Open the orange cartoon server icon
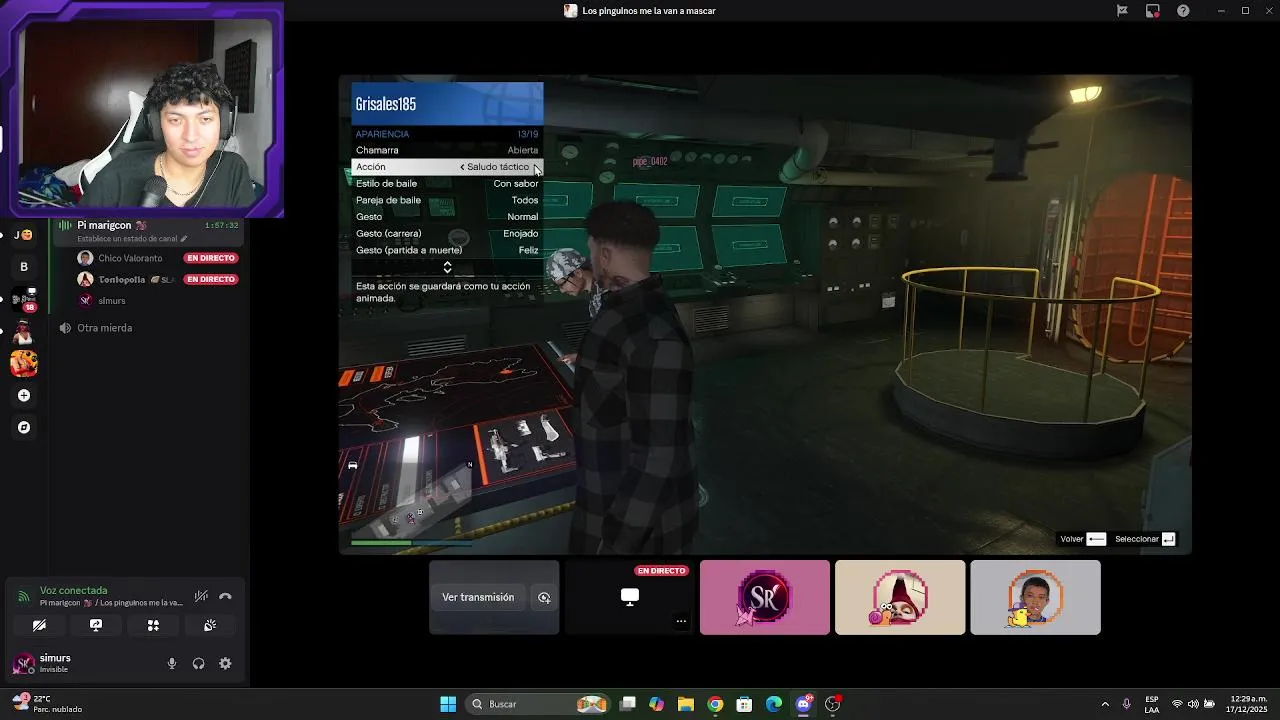 24,363
